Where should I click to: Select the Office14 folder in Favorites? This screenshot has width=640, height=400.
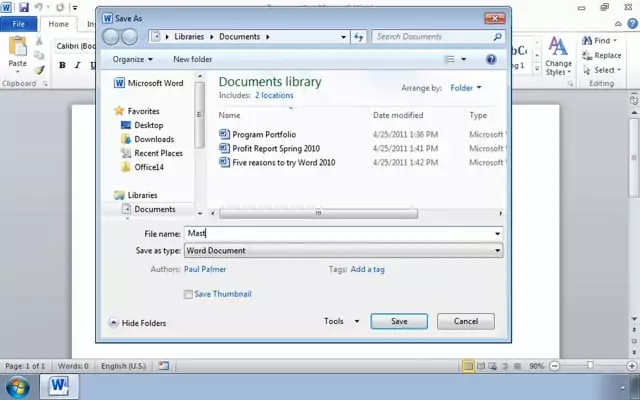click(x=149, y=167)
